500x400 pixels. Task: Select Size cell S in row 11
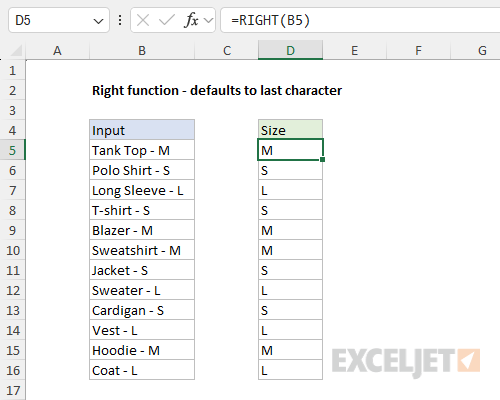[x=290, y=270]
